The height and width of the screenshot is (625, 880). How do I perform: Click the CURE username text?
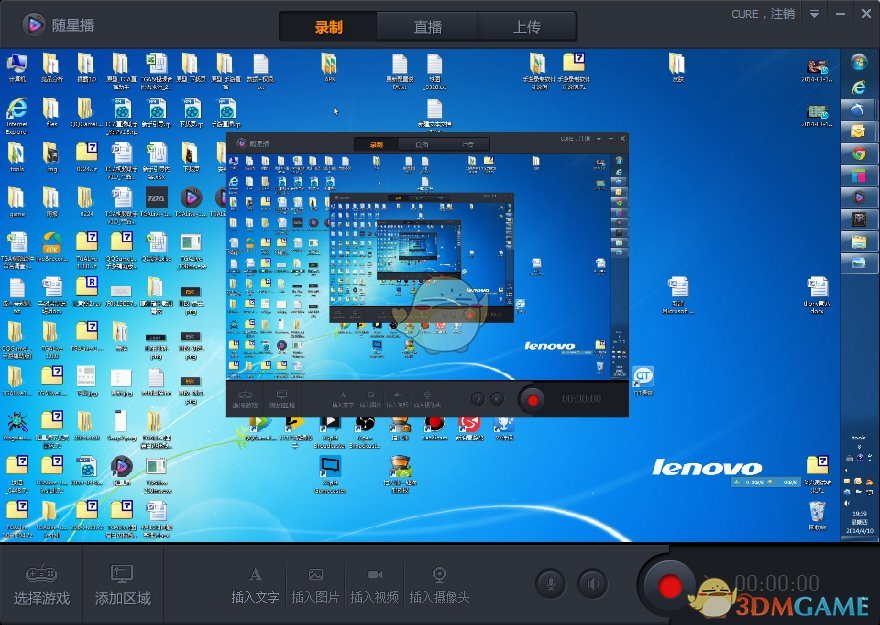tap(745, 14)
